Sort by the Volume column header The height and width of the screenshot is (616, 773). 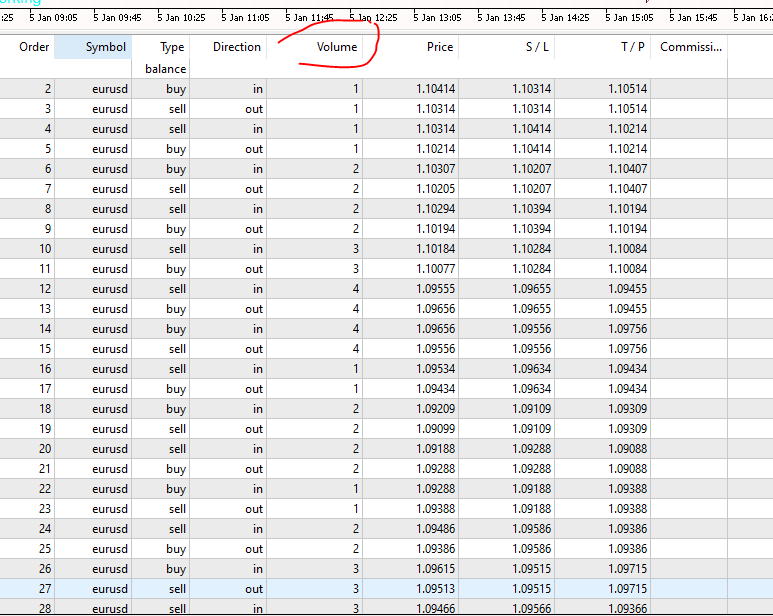(337, 47)
